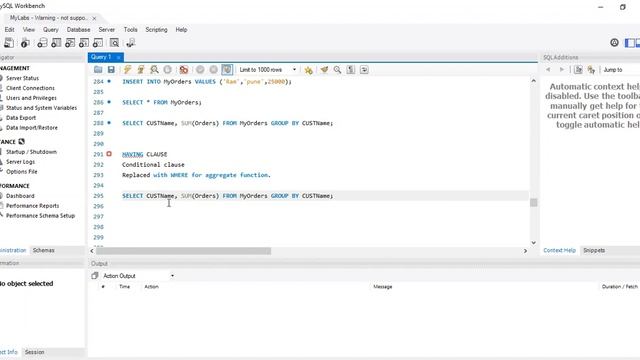Click the editor horizontal scrollbar thumb

183,251
